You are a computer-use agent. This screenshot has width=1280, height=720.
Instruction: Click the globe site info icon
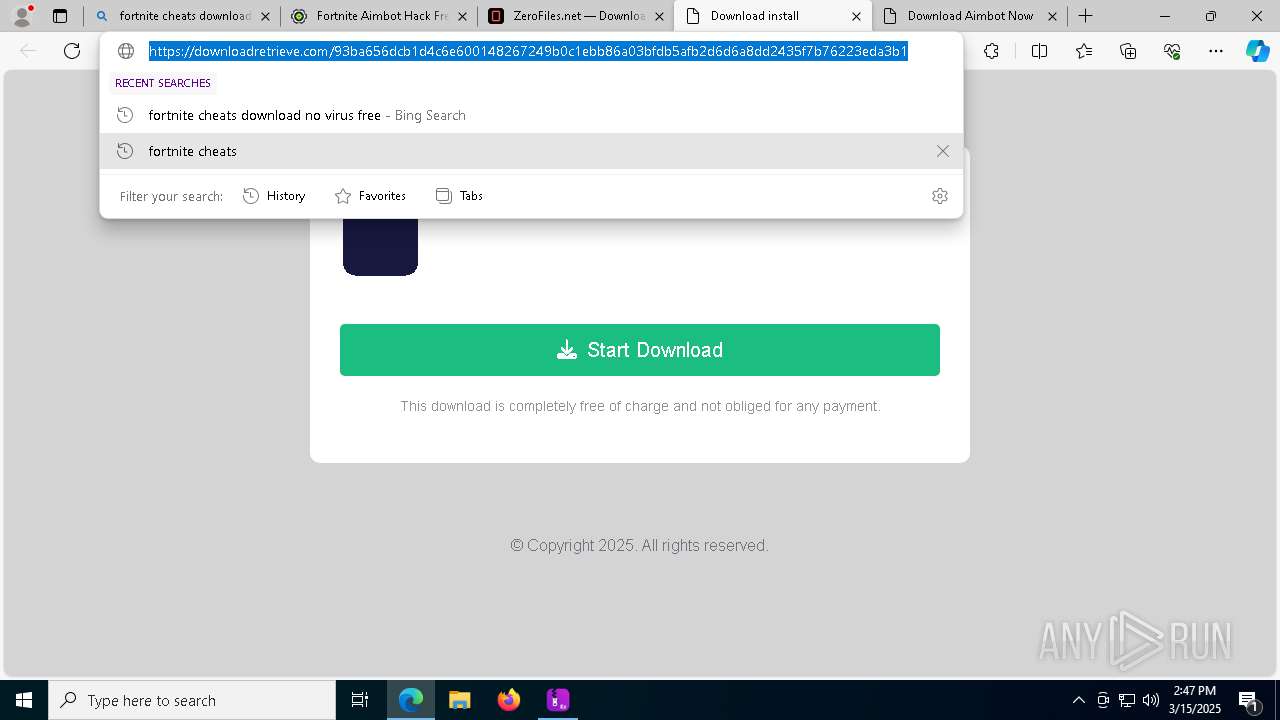click(126, 51)
